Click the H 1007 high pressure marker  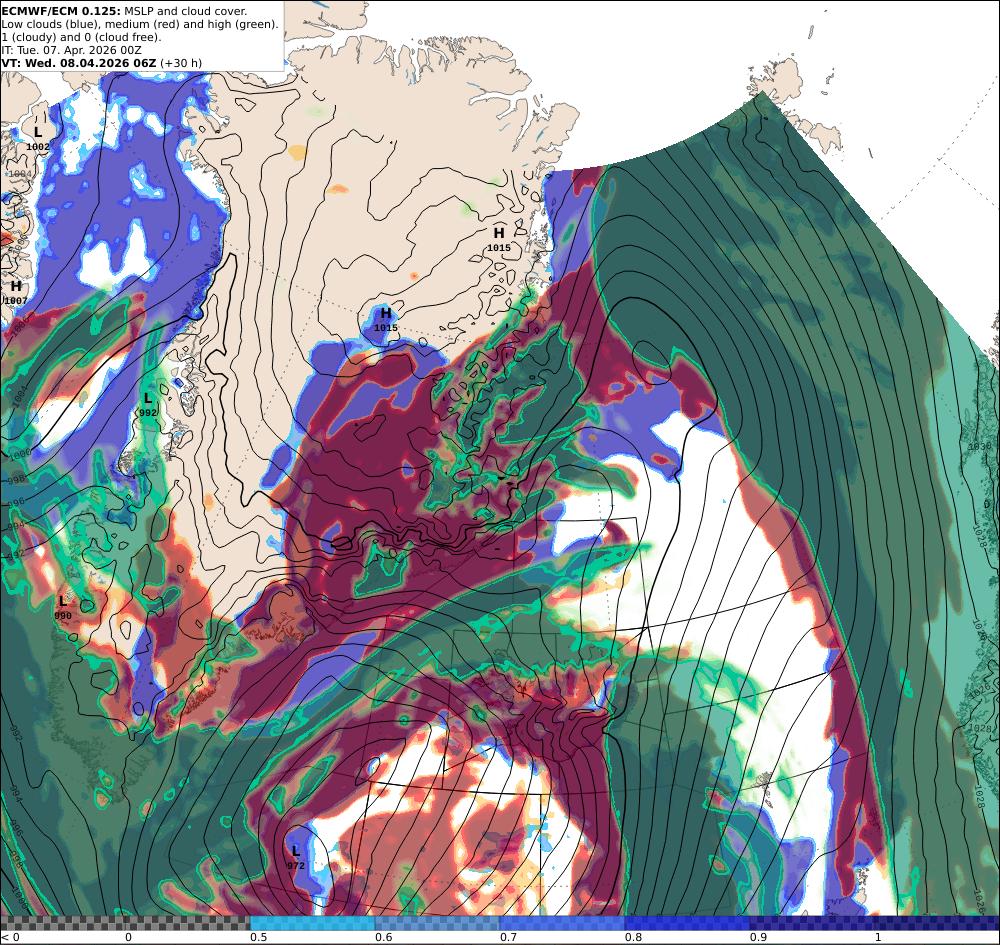16,293
